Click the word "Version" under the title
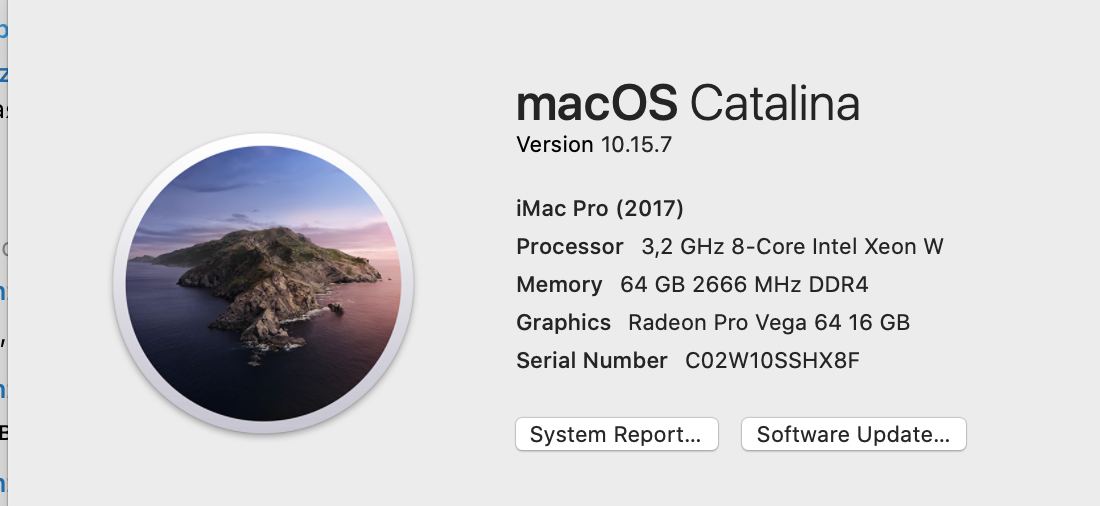 554,145
